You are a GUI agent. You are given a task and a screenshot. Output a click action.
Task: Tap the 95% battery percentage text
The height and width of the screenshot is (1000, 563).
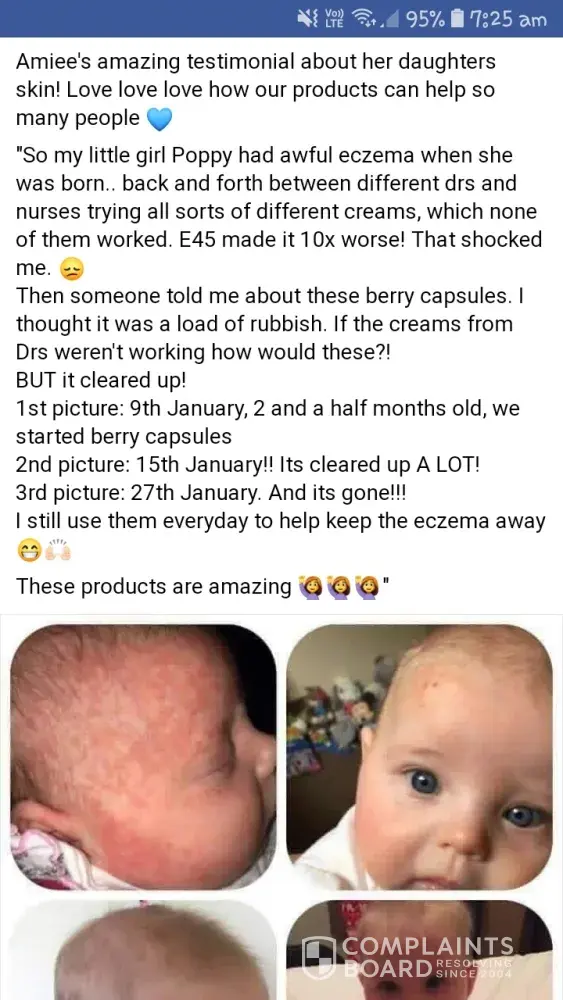425,19
